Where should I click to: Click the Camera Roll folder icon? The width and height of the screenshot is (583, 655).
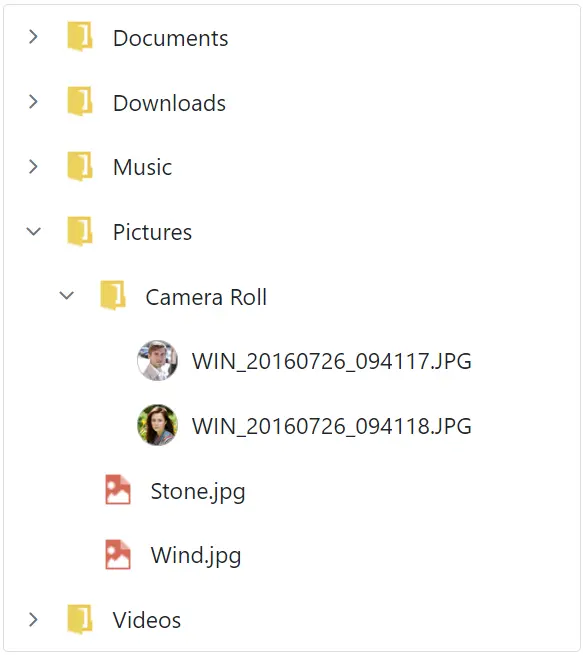[x=113, y=295]
